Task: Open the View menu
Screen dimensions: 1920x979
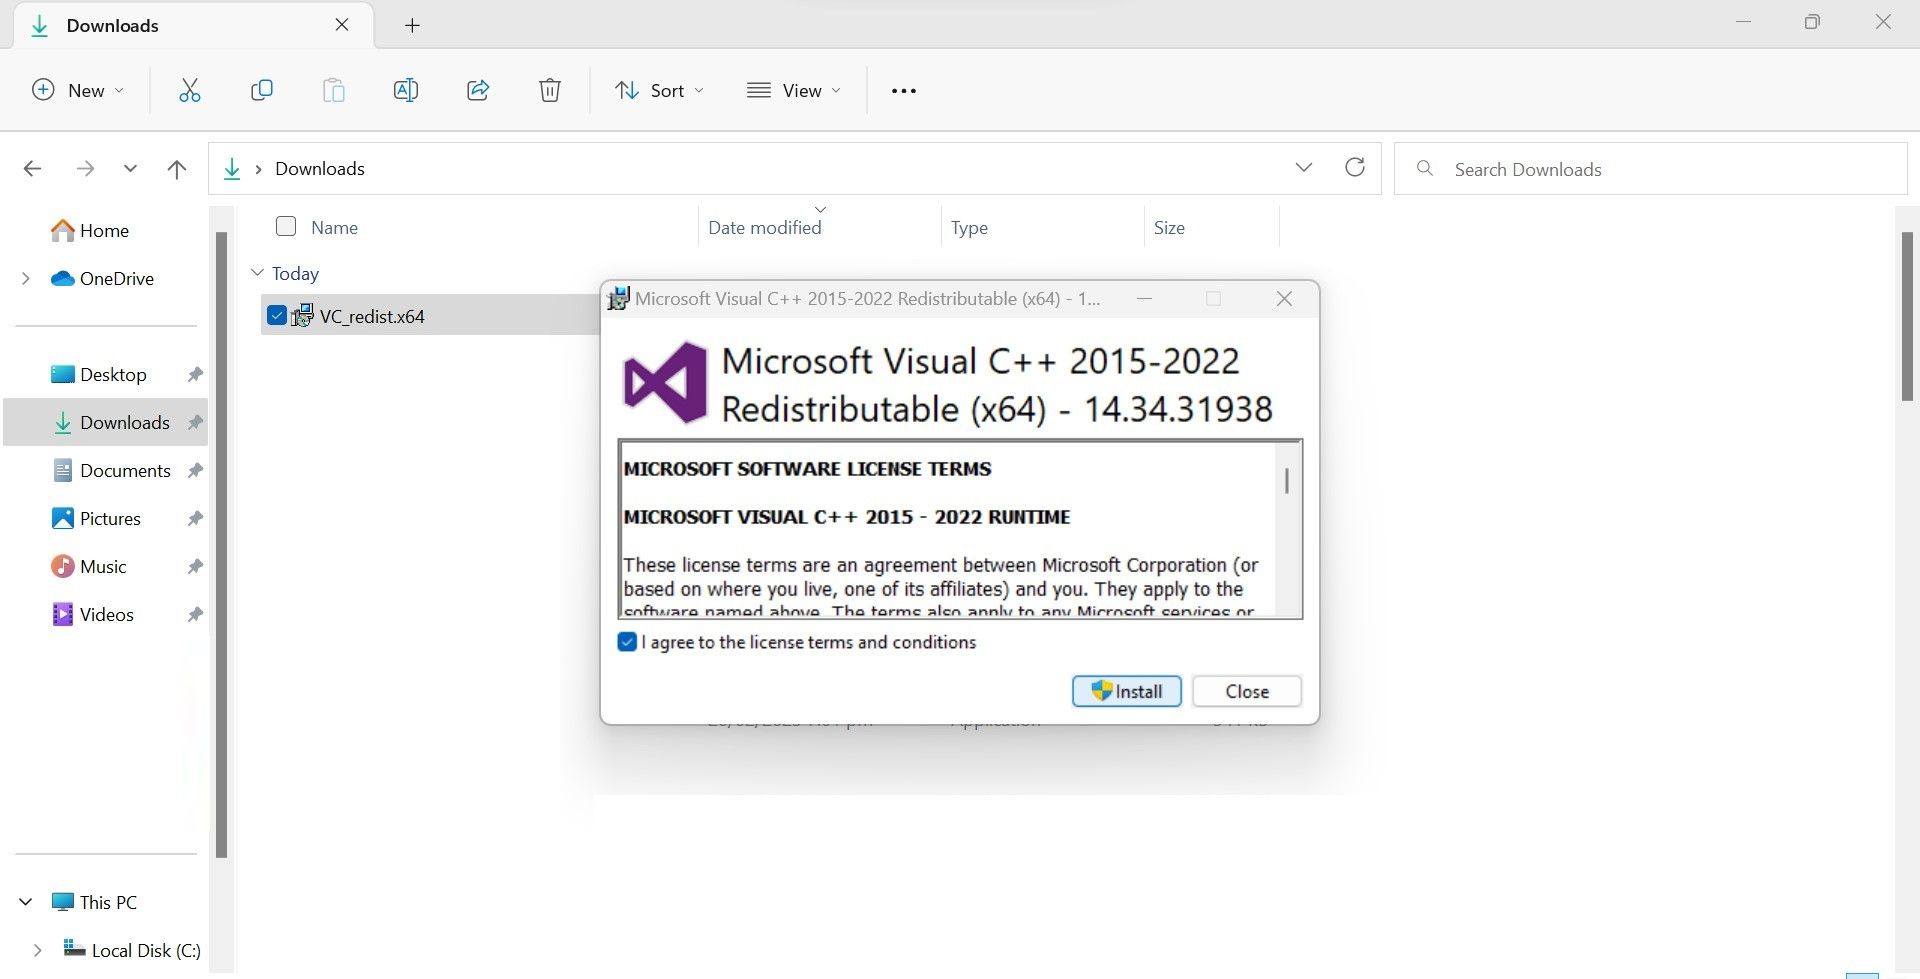Action: [x=794, y=91]
